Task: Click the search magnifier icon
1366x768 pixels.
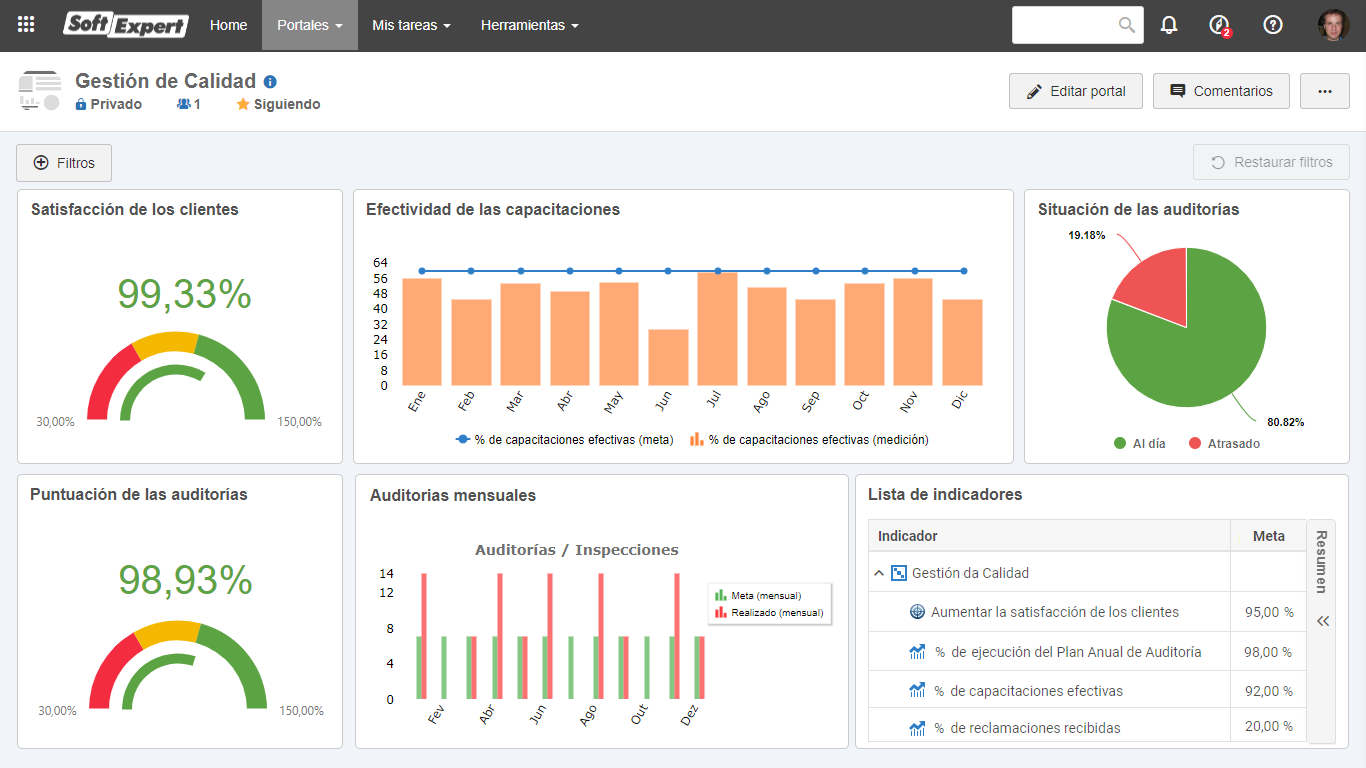Action: click(x=1127, y=25)
